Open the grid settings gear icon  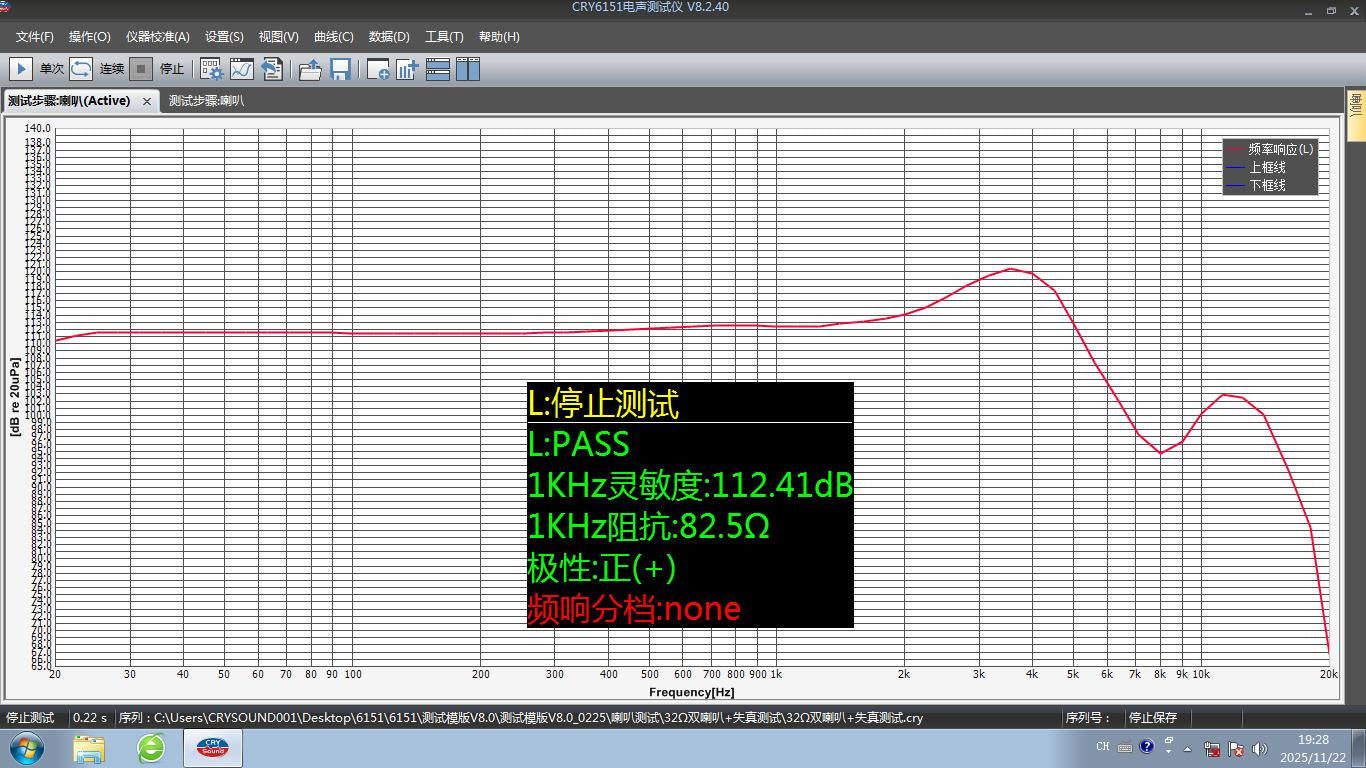tap(212, 69)
